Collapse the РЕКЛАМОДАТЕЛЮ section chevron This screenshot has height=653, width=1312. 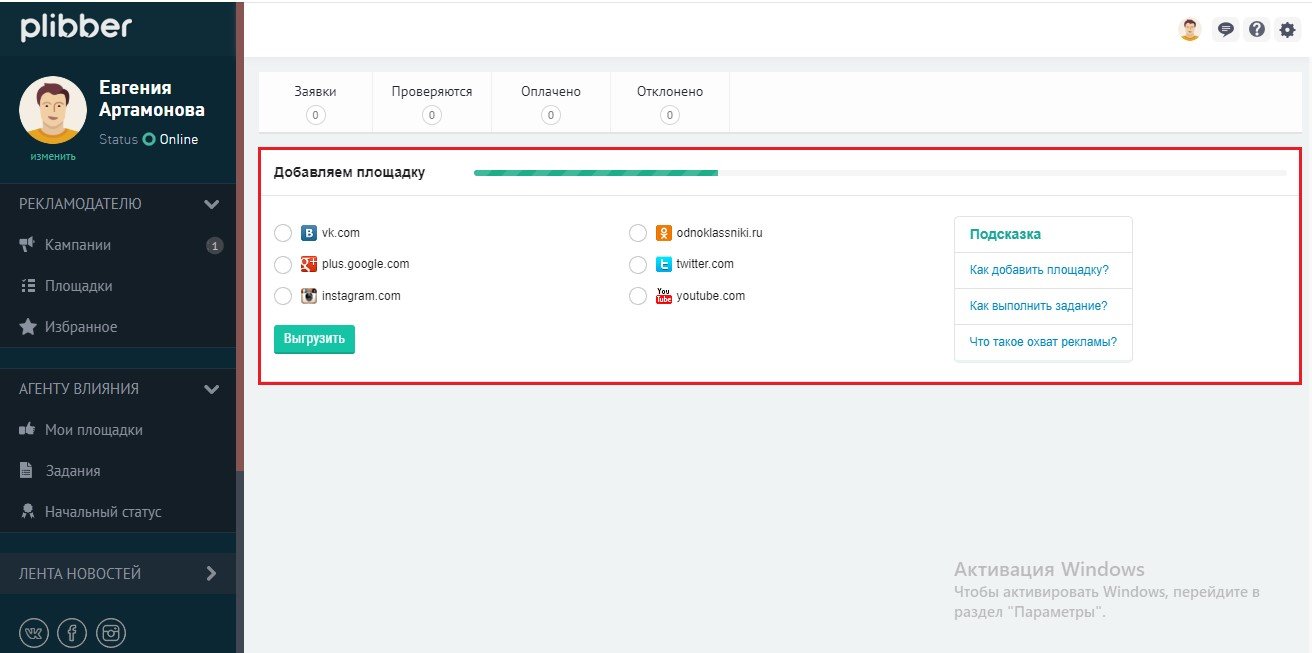(211, 204)
